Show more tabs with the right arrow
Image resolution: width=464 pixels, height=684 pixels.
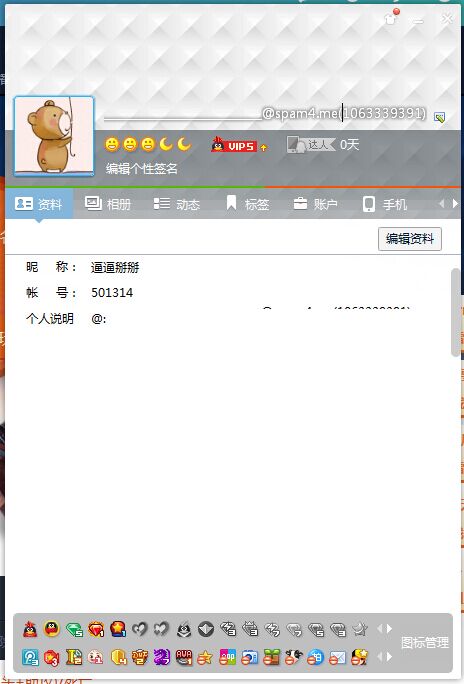[x=455, y=204]
